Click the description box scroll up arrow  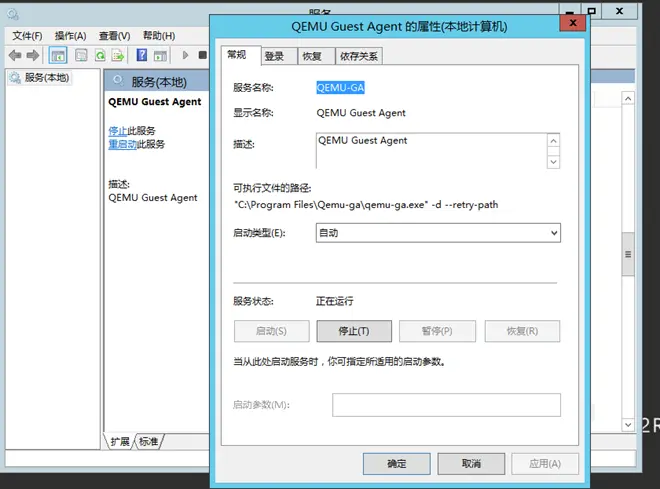coord(553,141)
